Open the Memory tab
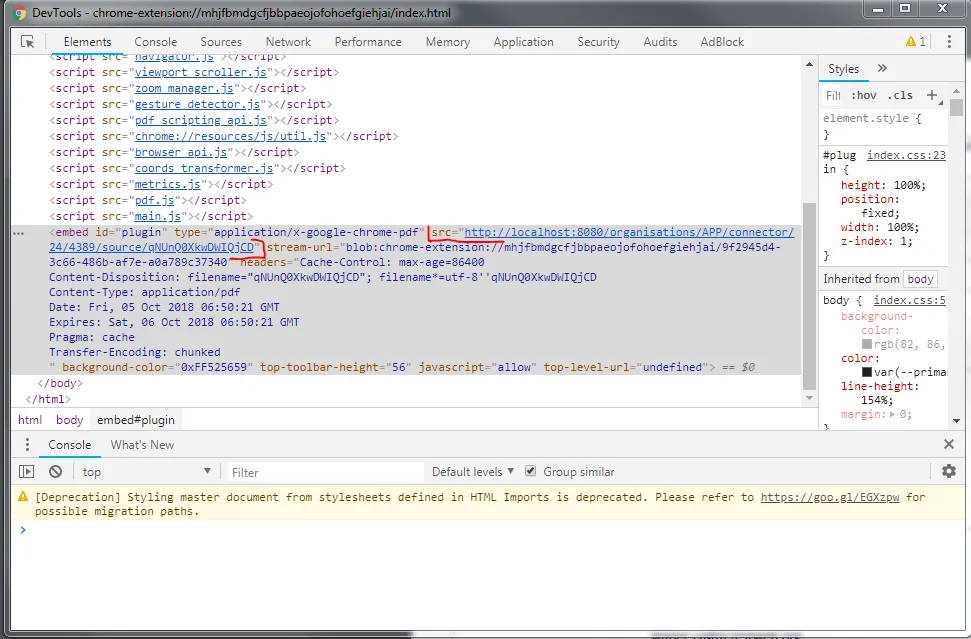The height and width of the screenshot is (639, 971). pos(448,41)
